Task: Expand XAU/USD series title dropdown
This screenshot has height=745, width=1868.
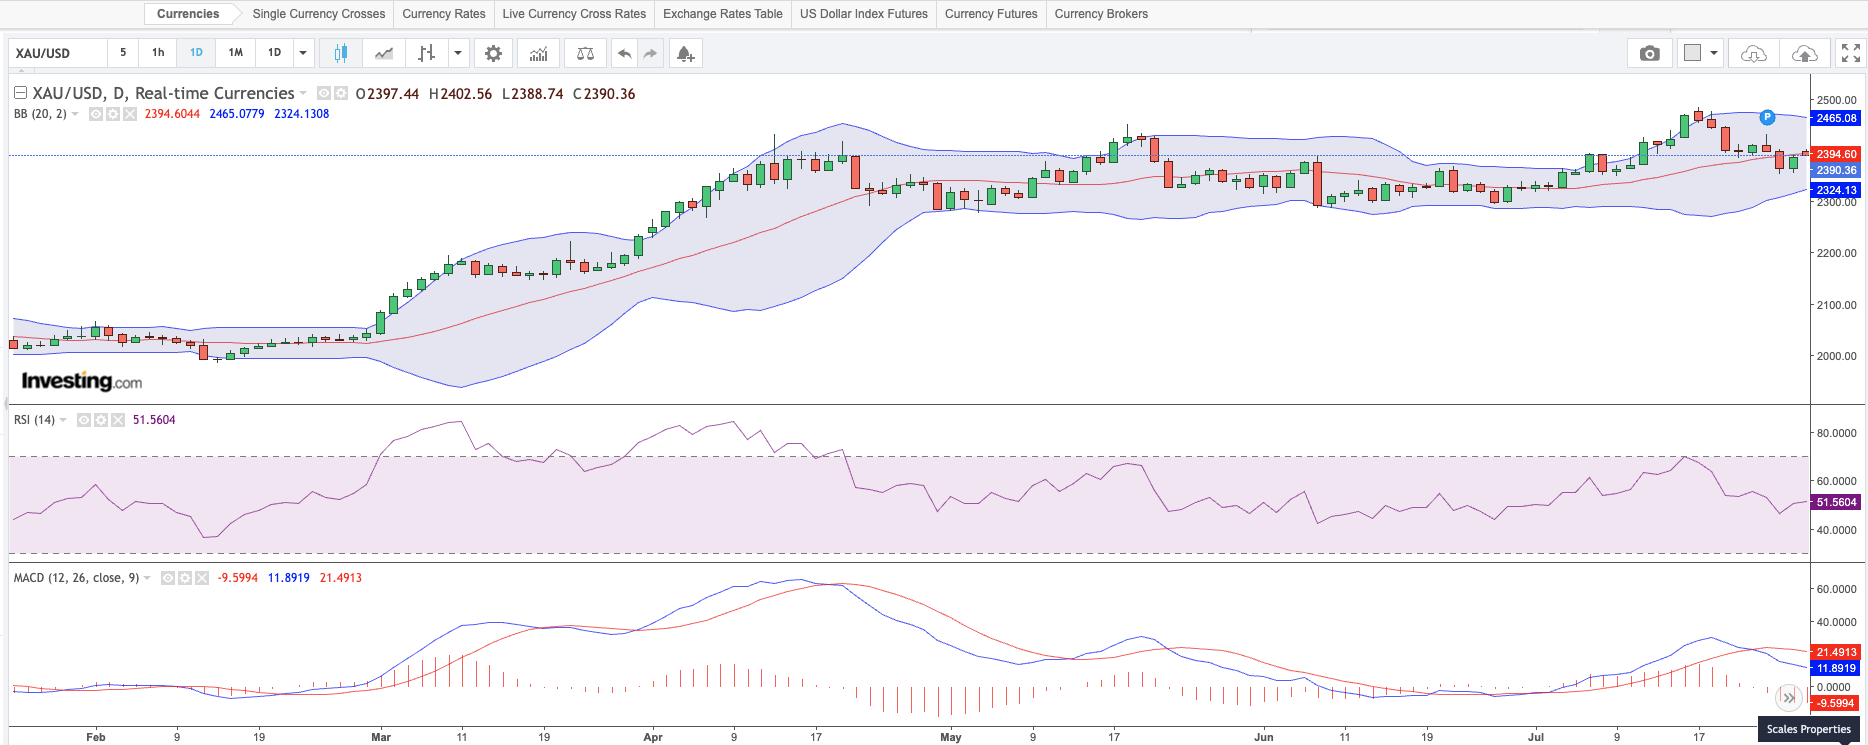Action: [303, 93]
